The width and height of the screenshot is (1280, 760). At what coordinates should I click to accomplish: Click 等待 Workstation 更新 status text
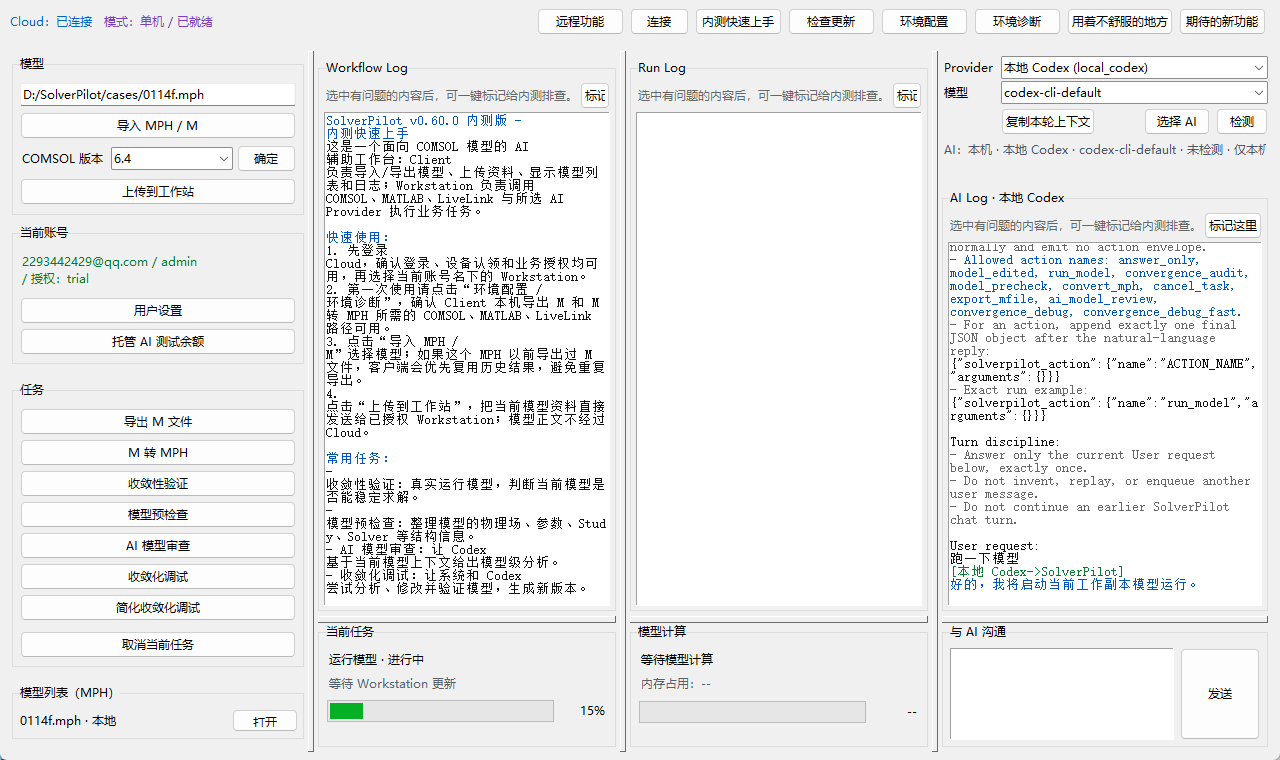click(393, 684)
